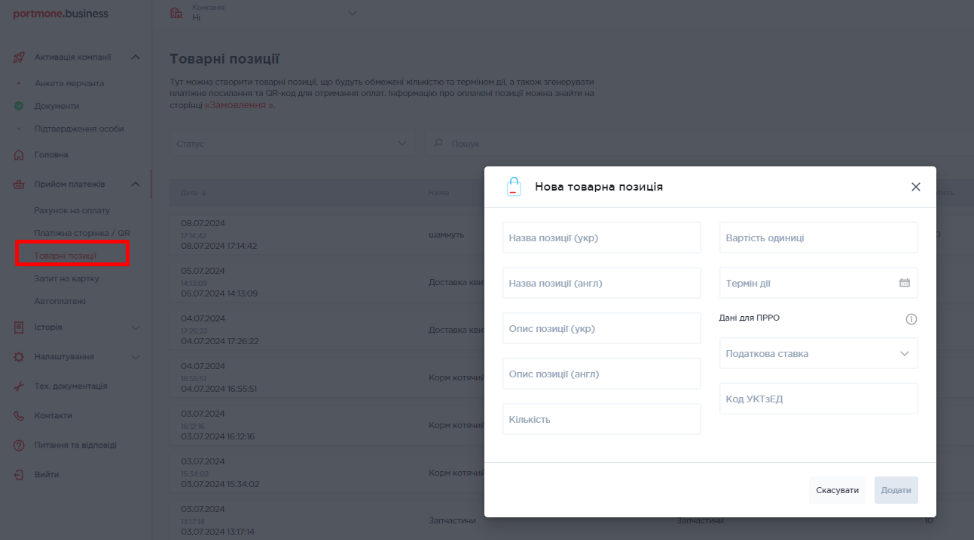Click the gear icon beside Налаштування
The height and width of the screenshot is (540, 974).
[x=19, y=357]
